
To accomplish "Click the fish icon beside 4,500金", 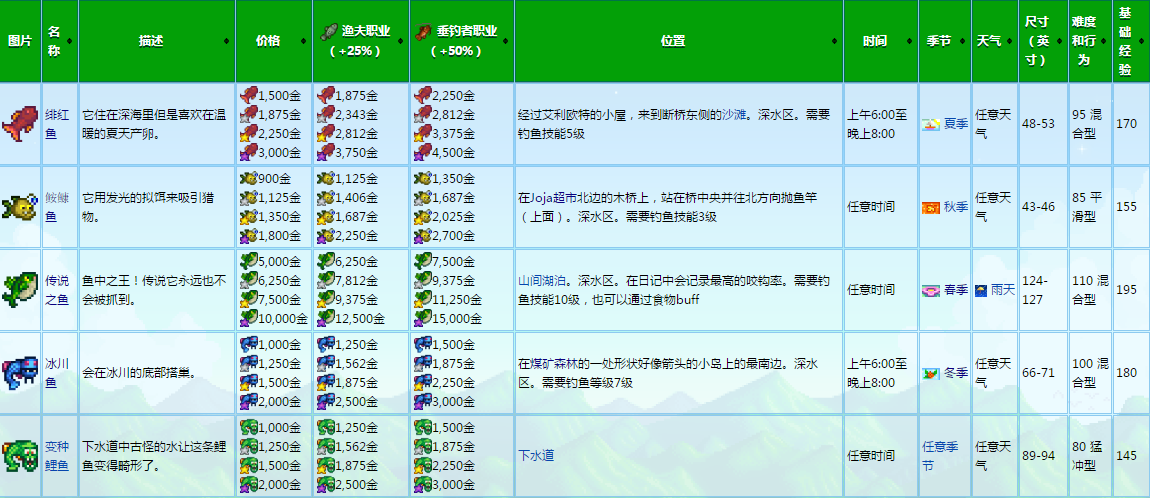I will [x=422, y=153].
